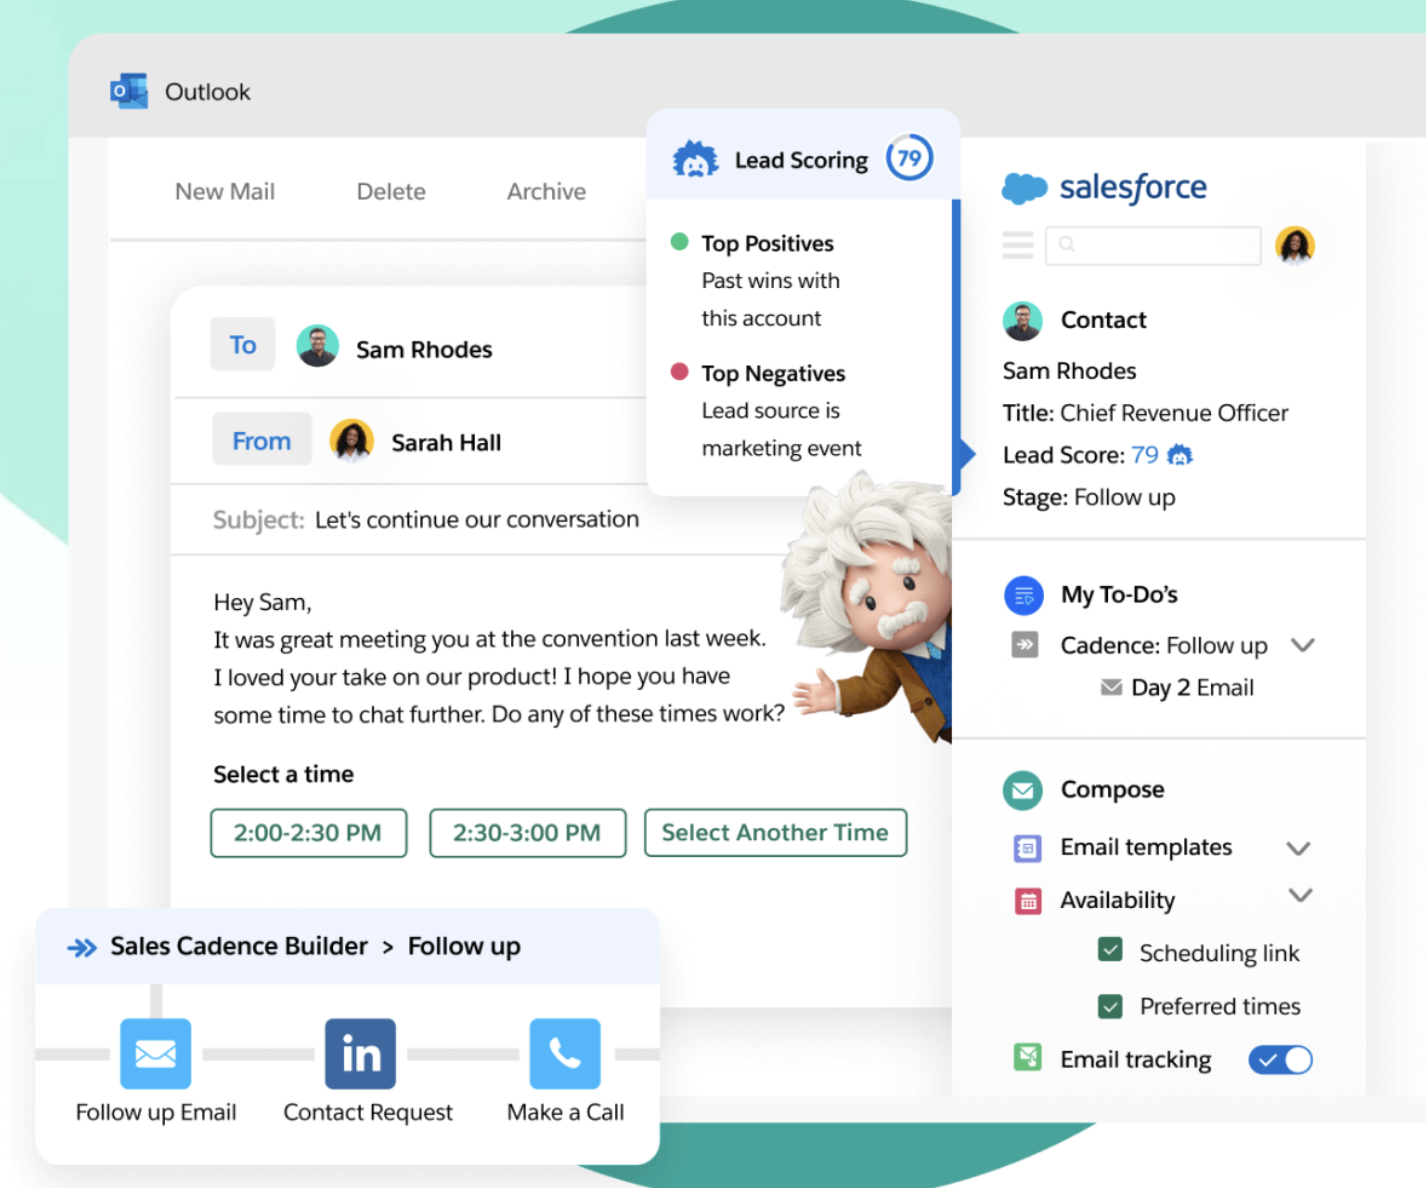Click Delete in Outlook toolbar
1426x1188 pixels.
tap(391, 191)
